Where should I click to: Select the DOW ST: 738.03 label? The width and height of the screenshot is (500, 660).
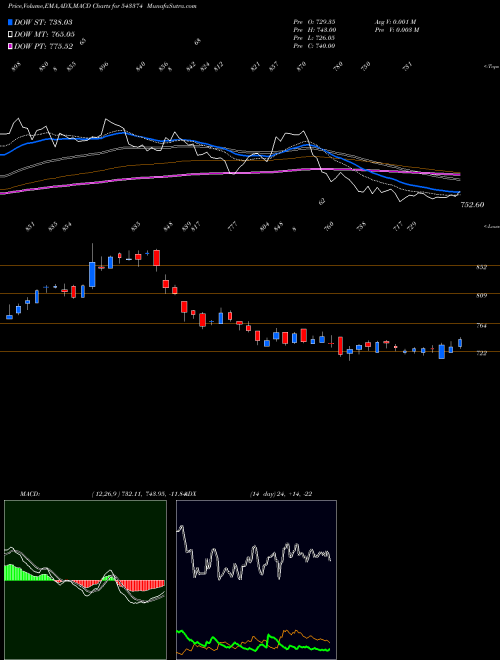click(x=43, y=22)
